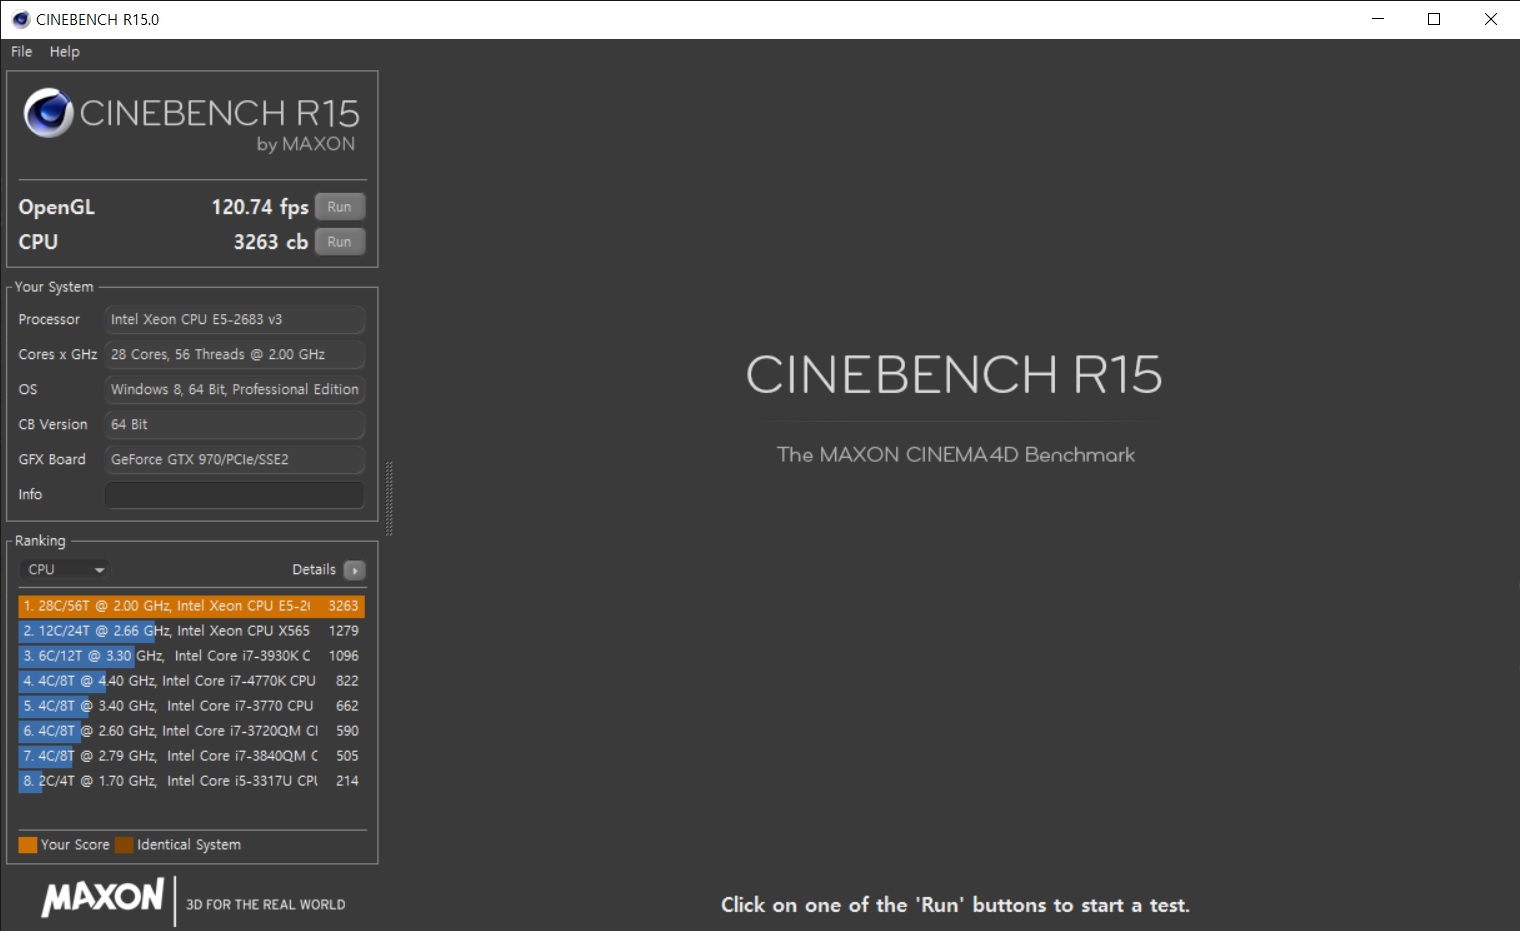
Task: Click the Cinebench sphere logo icon
Action: tap(48, 113)
